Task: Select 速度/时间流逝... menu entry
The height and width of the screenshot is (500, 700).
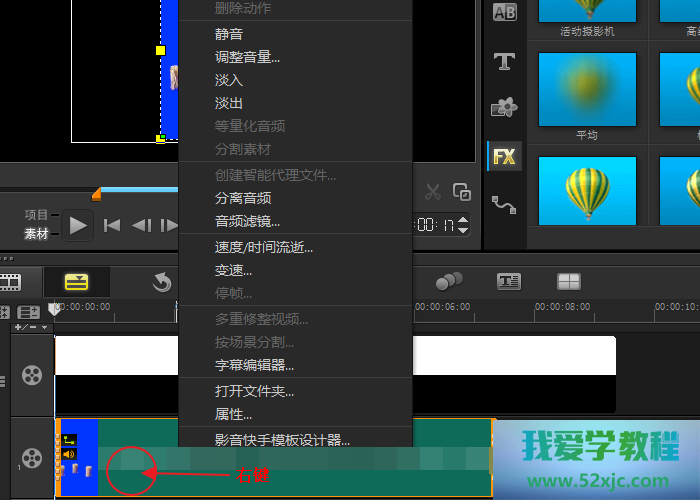Action: (264, 247)
